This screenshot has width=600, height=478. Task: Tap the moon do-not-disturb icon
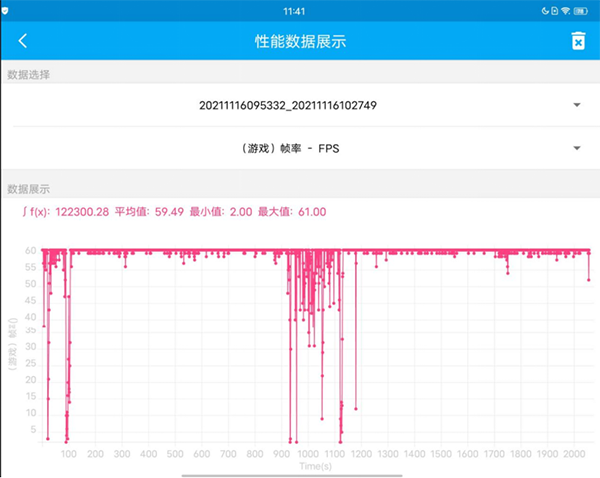coord(546,10)
